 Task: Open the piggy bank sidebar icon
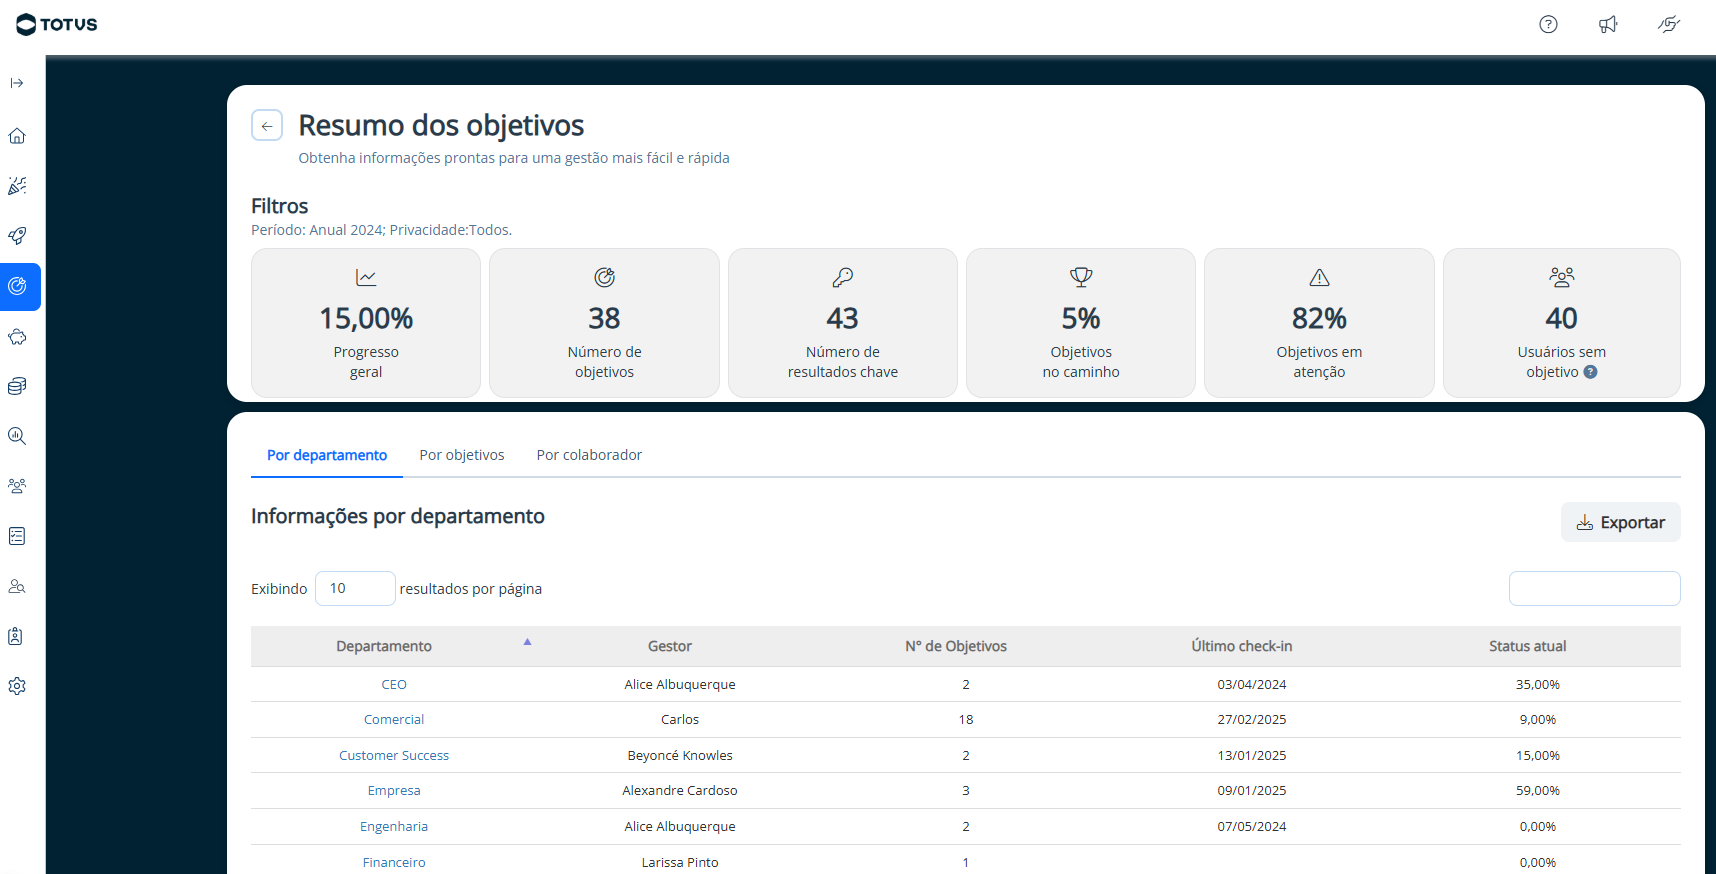17,337
